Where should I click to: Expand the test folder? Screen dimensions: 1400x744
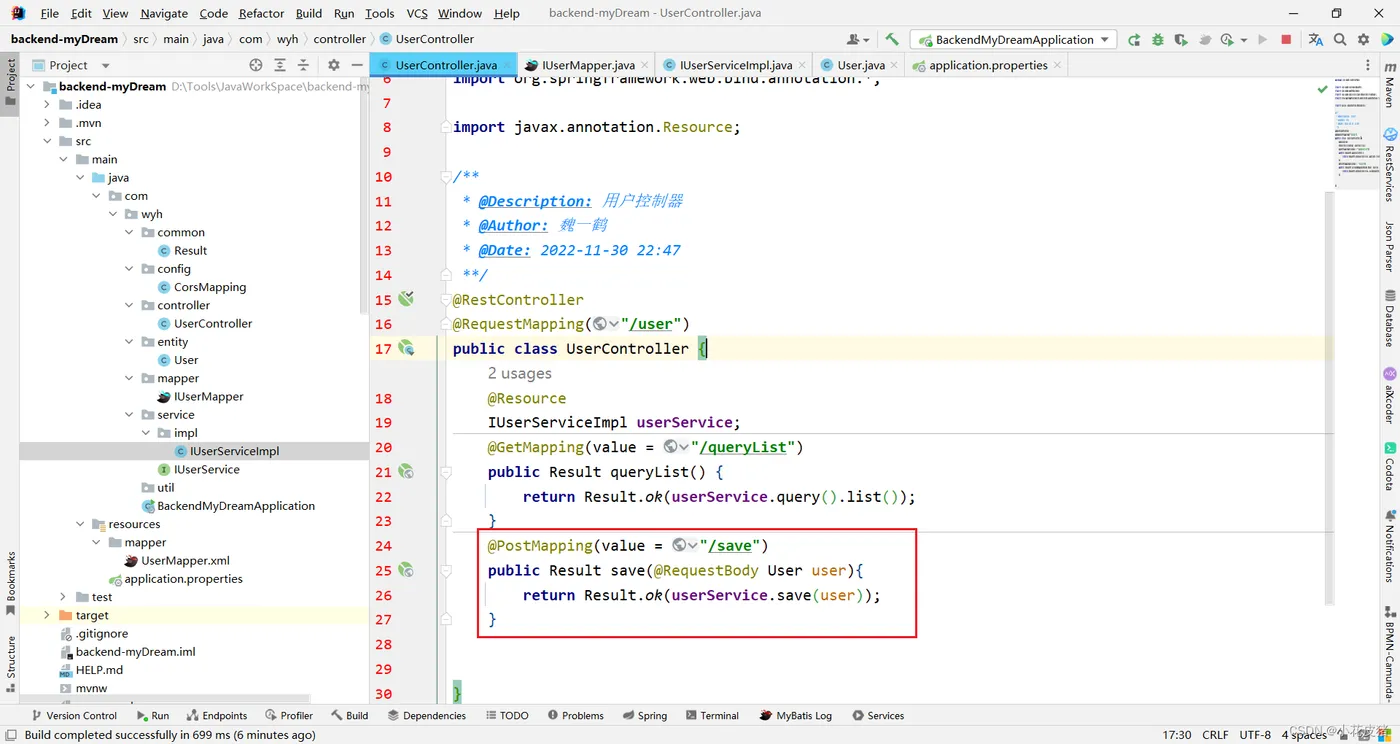pyautogui.click(x=64, y=597)
